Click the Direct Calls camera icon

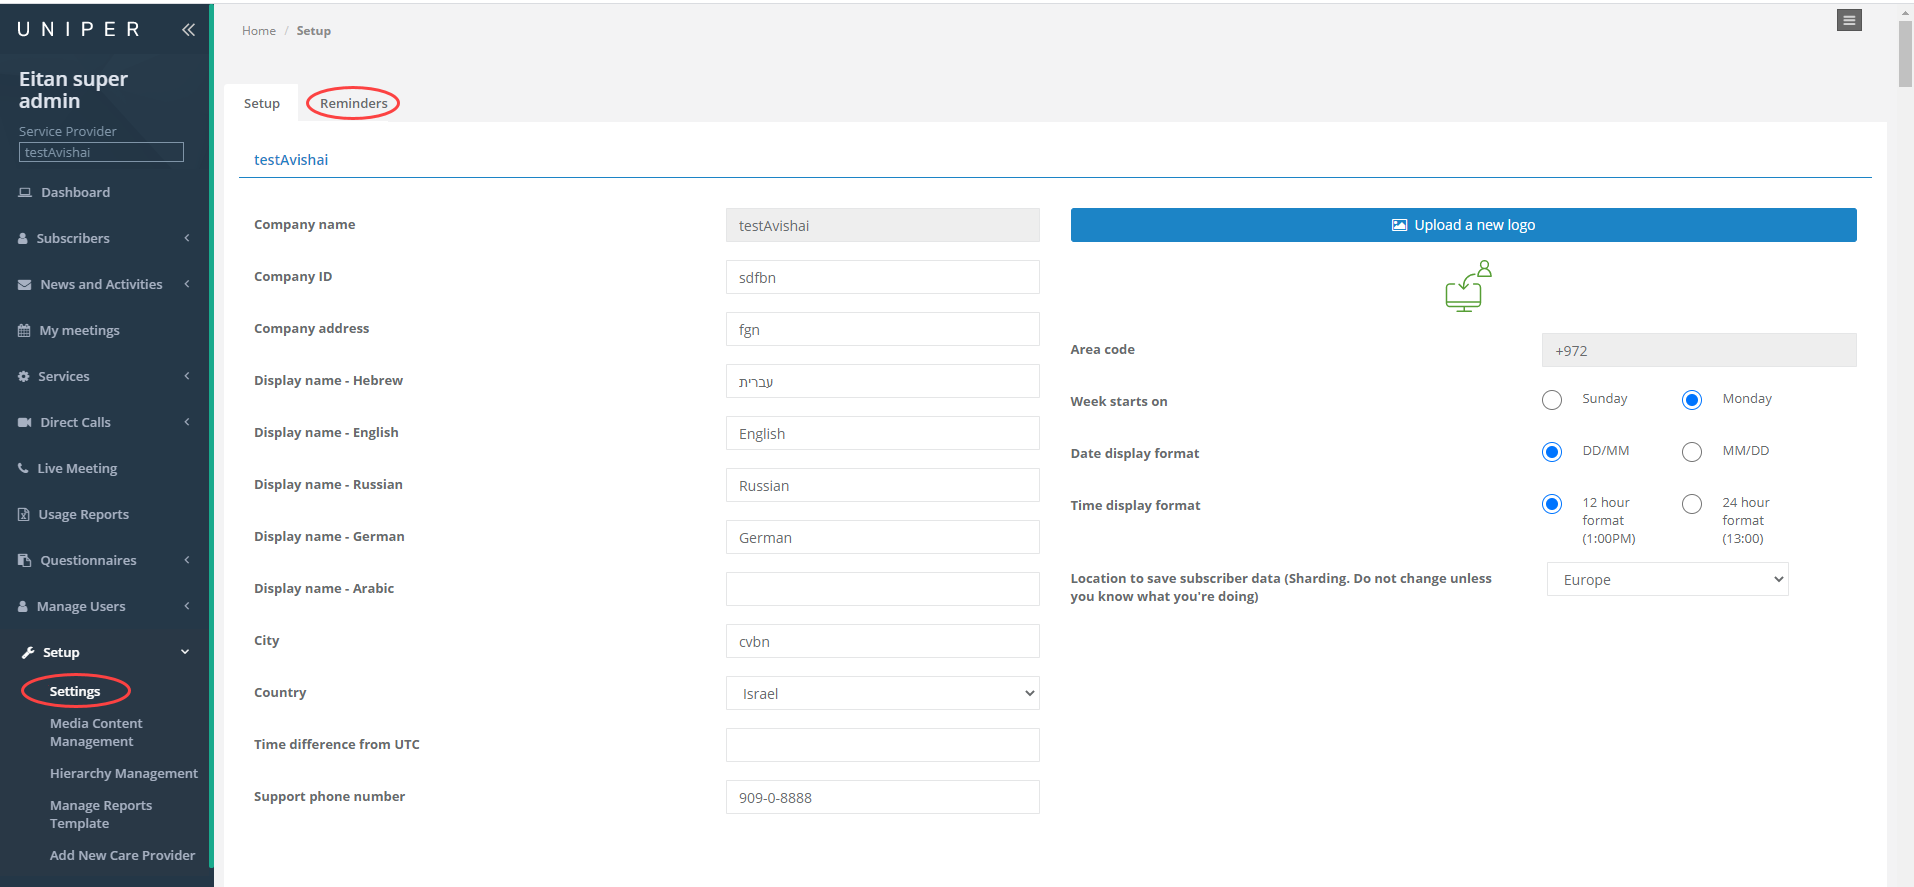point(25,423)
